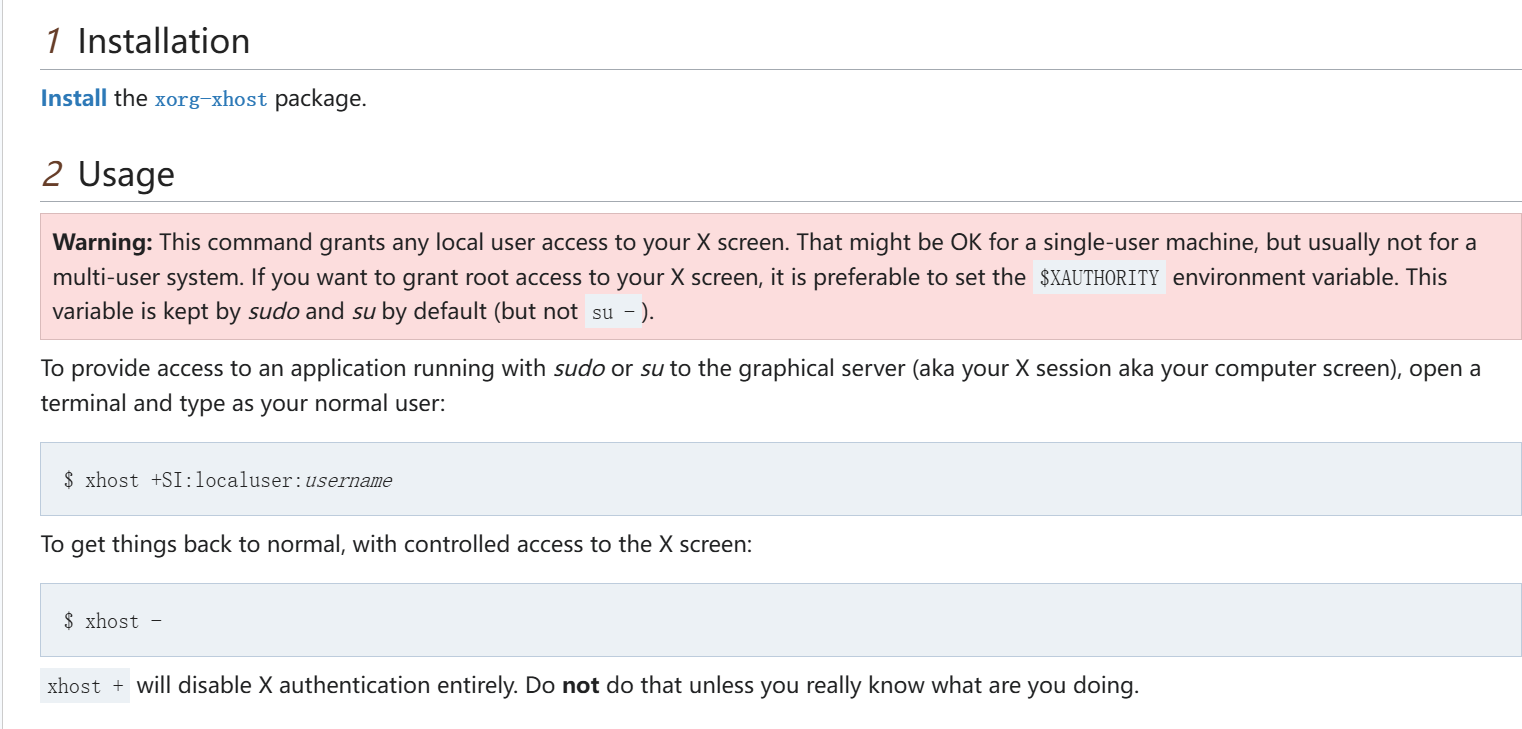Click italic "sudo" inside the warning box
The height and width of the screenshot is (729, 1522).
pyautogui.click(x=272, y=311)
